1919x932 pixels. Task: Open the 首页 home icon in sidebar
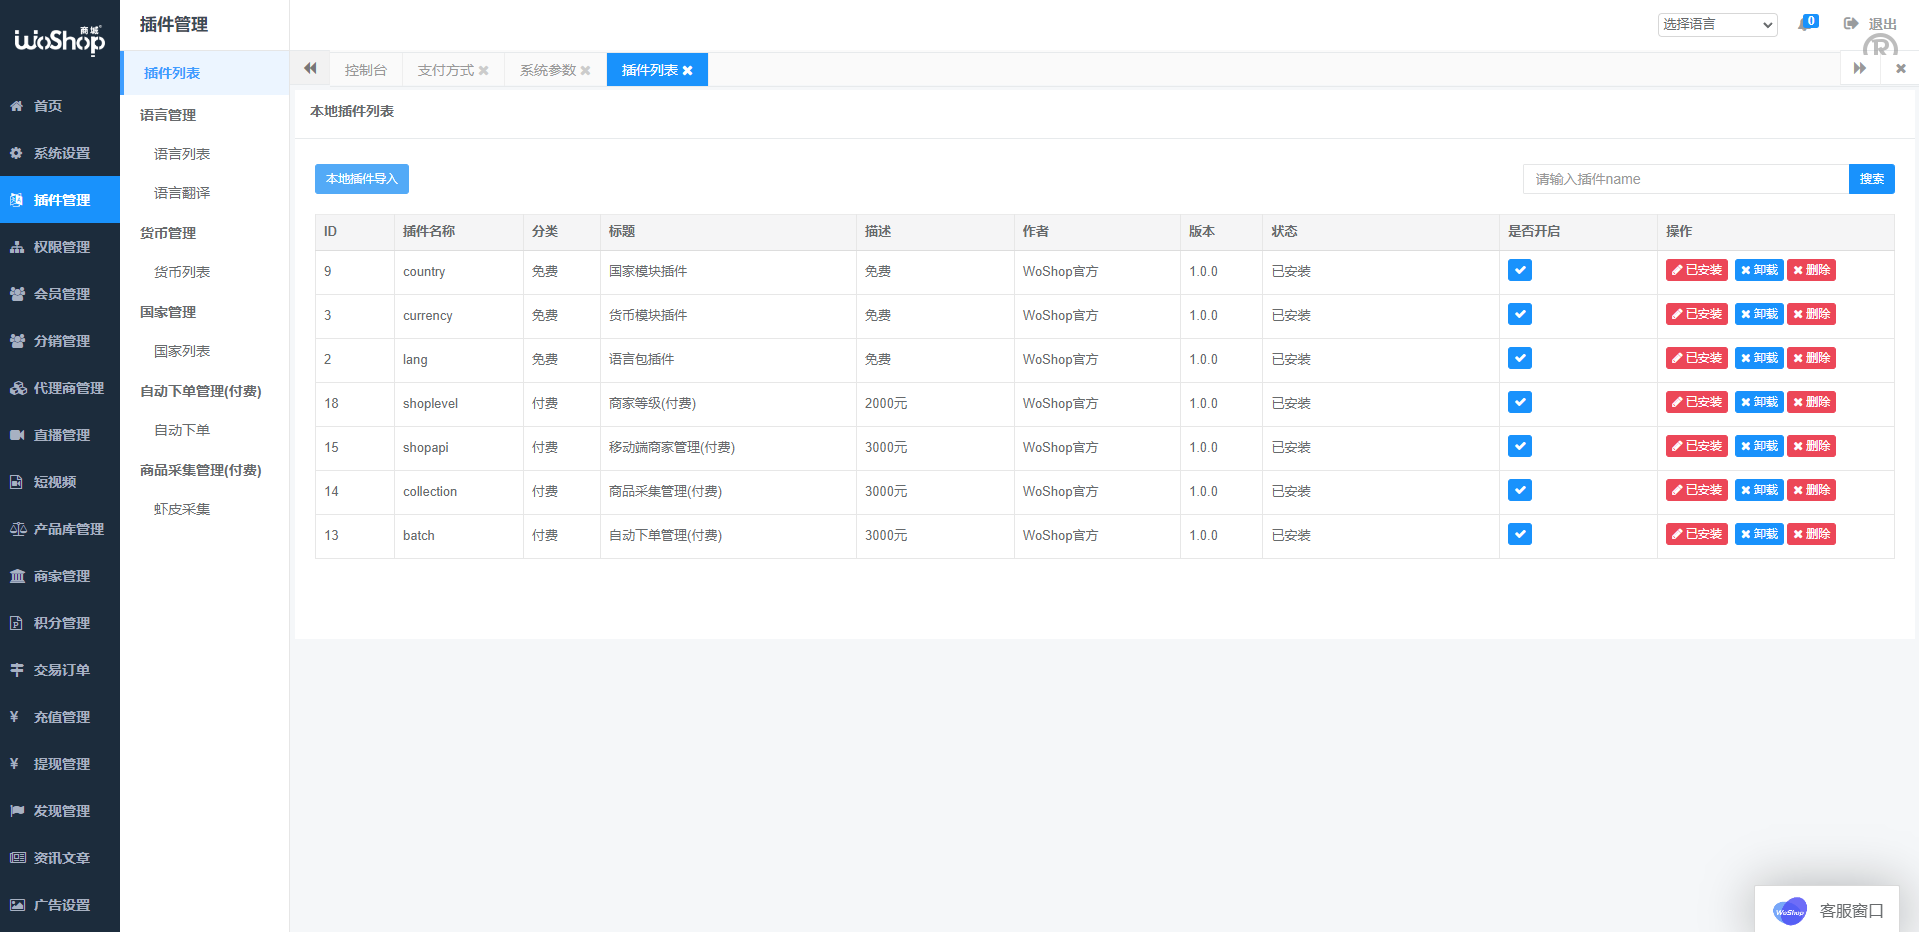15,105
